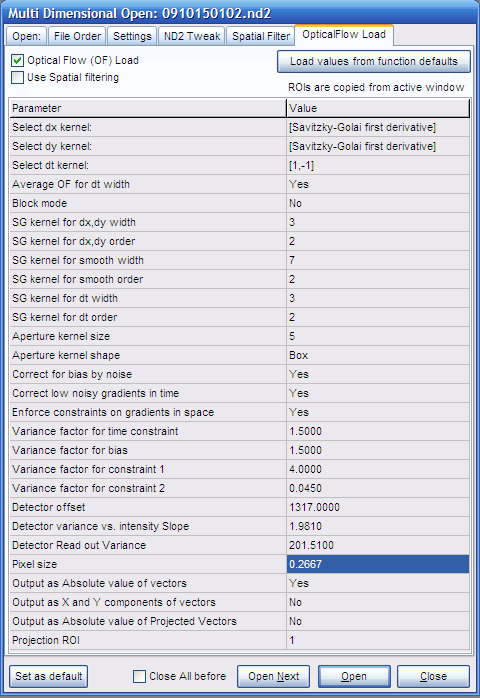Click Load values from function defaults
The height and width of the screenshot is (698, 480).
coord(374,61)
